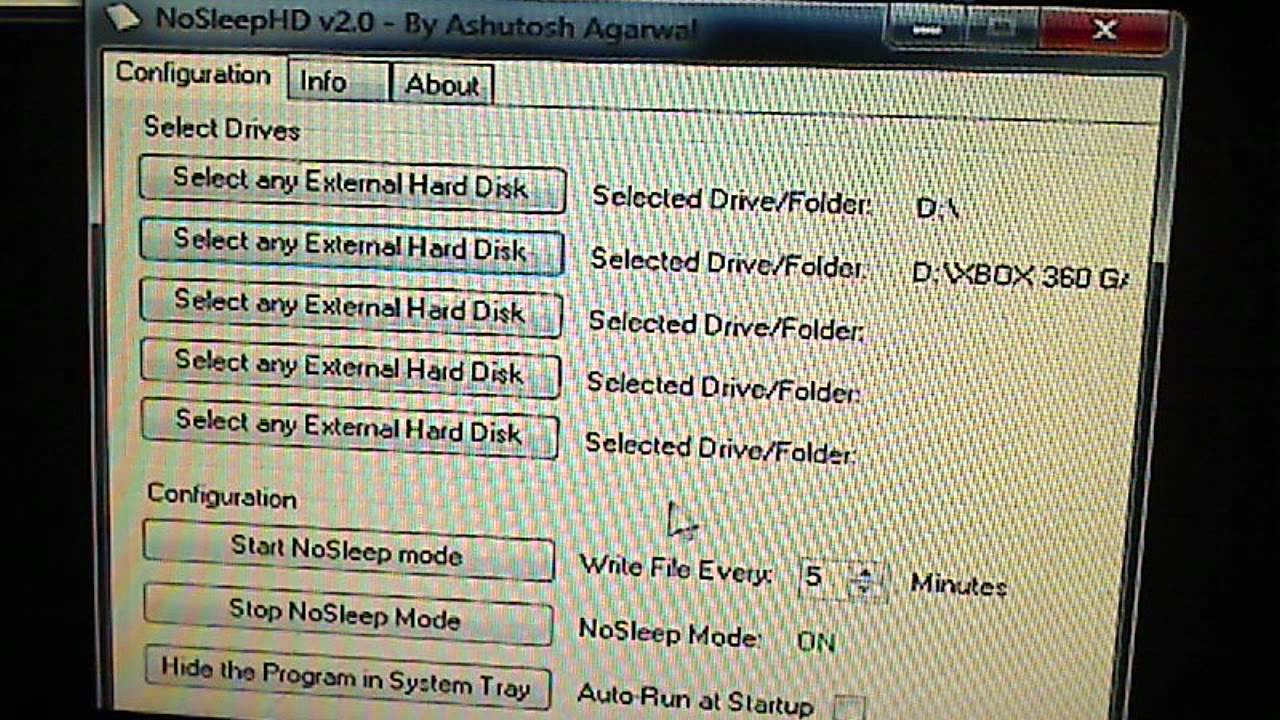Minimize the NoSleepHD window
Image resolution: width=1280 pixels, height=720 pixels.
coord(925,30)
